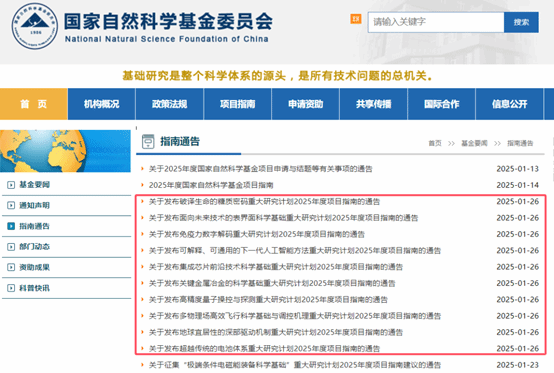Select 指南通告 in the sidebar
554x373 pixels.
coord(34,226)
